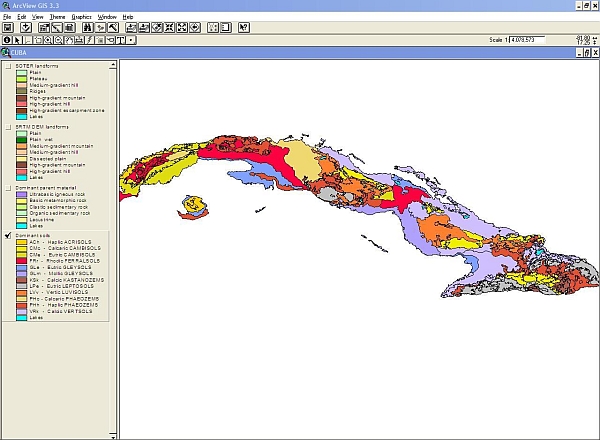Select the Identify tool

point(8,40)
